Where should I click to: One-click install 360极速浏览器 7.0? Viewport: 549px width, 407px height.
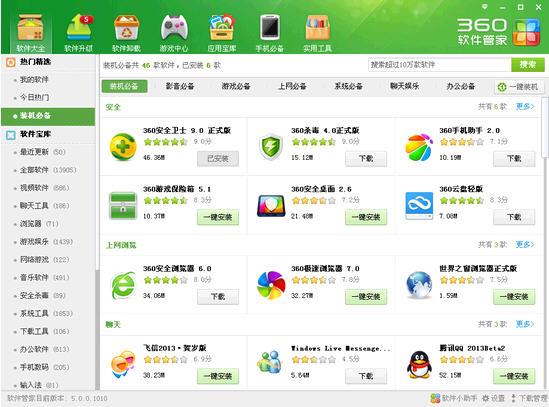tap(366, 297)
